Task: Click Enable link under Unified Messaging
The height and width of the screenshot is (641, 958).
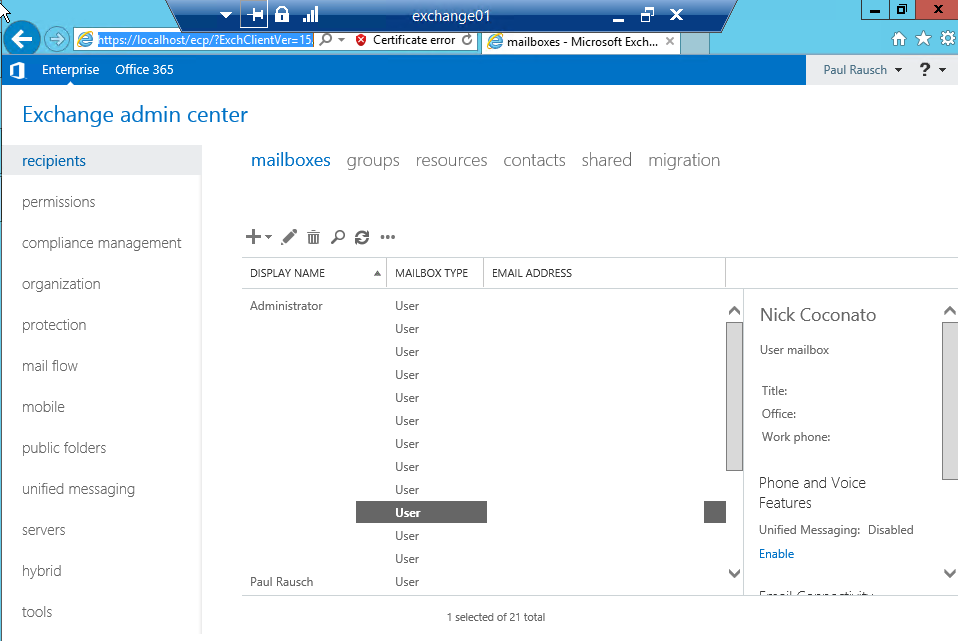Action: (776, 554)
